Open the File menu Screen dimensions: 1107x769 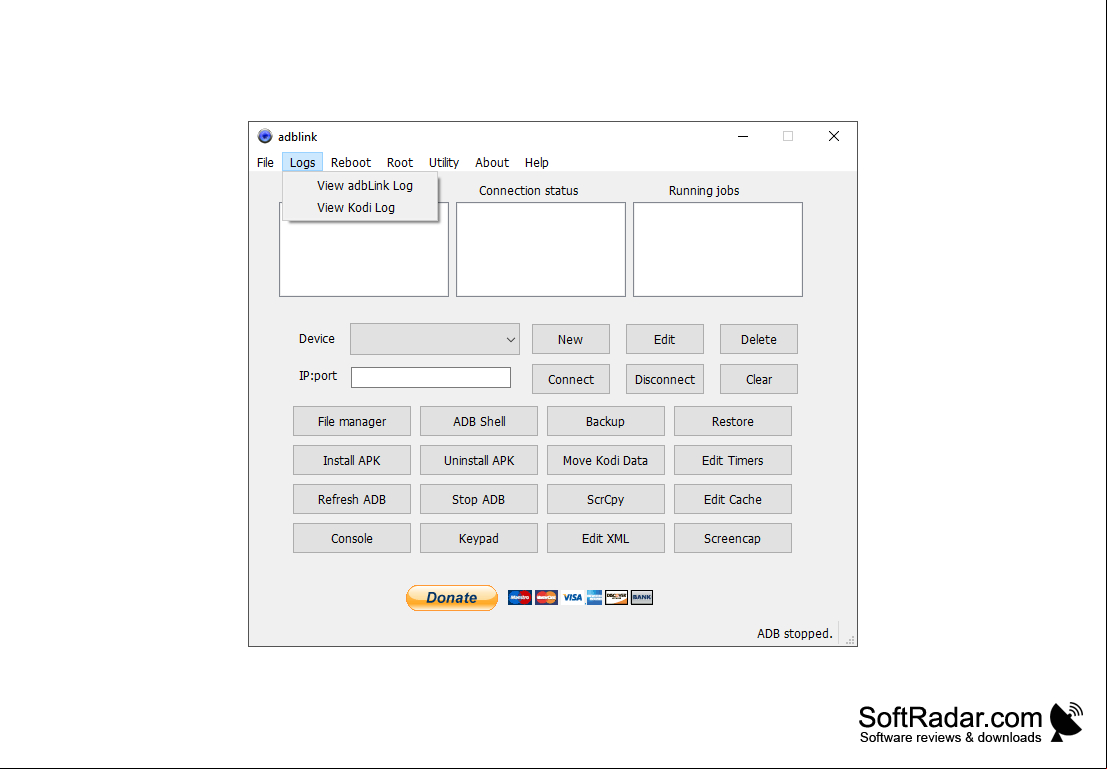(265, 162)
